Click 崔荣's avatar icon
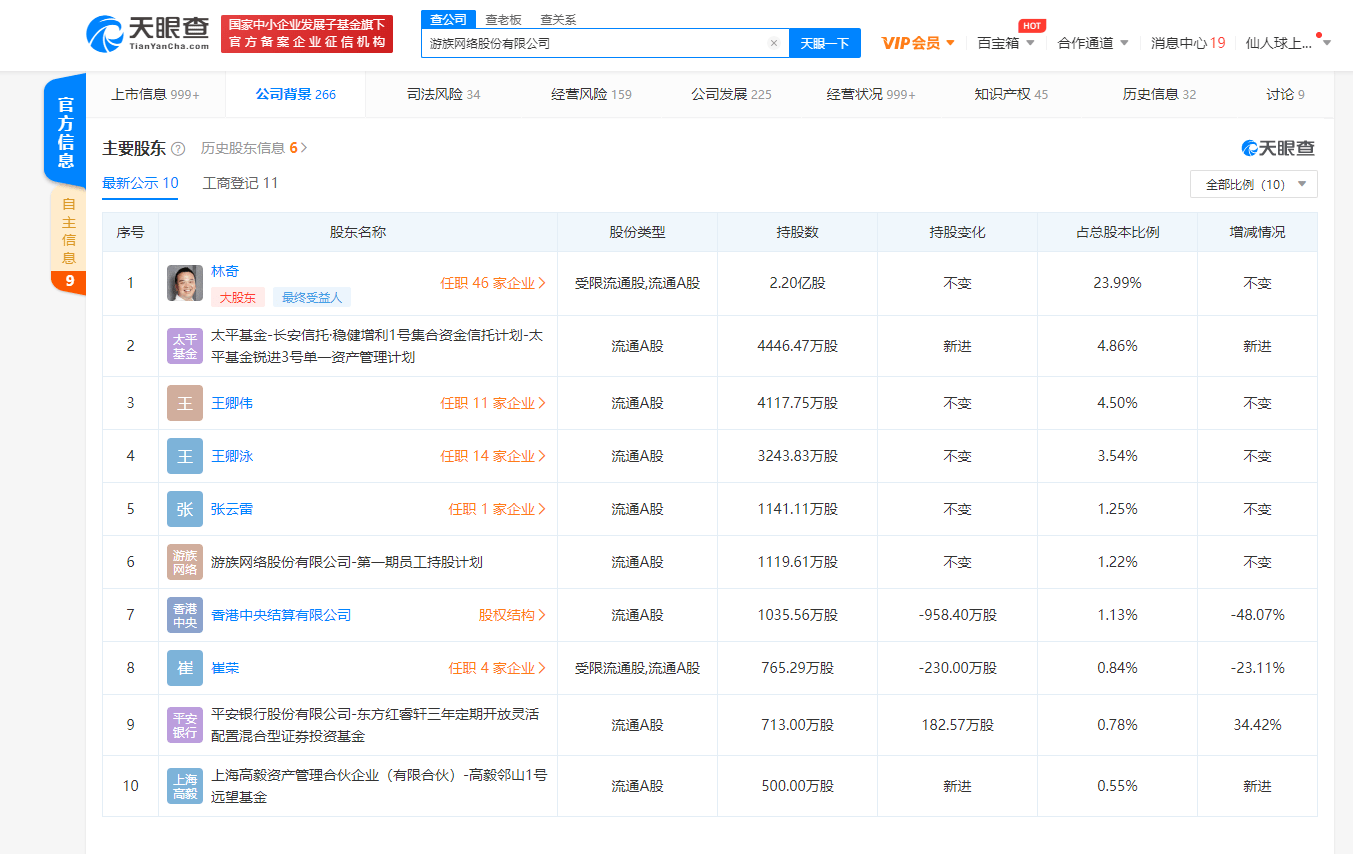The image size is (1353, 854). [185, 668]
